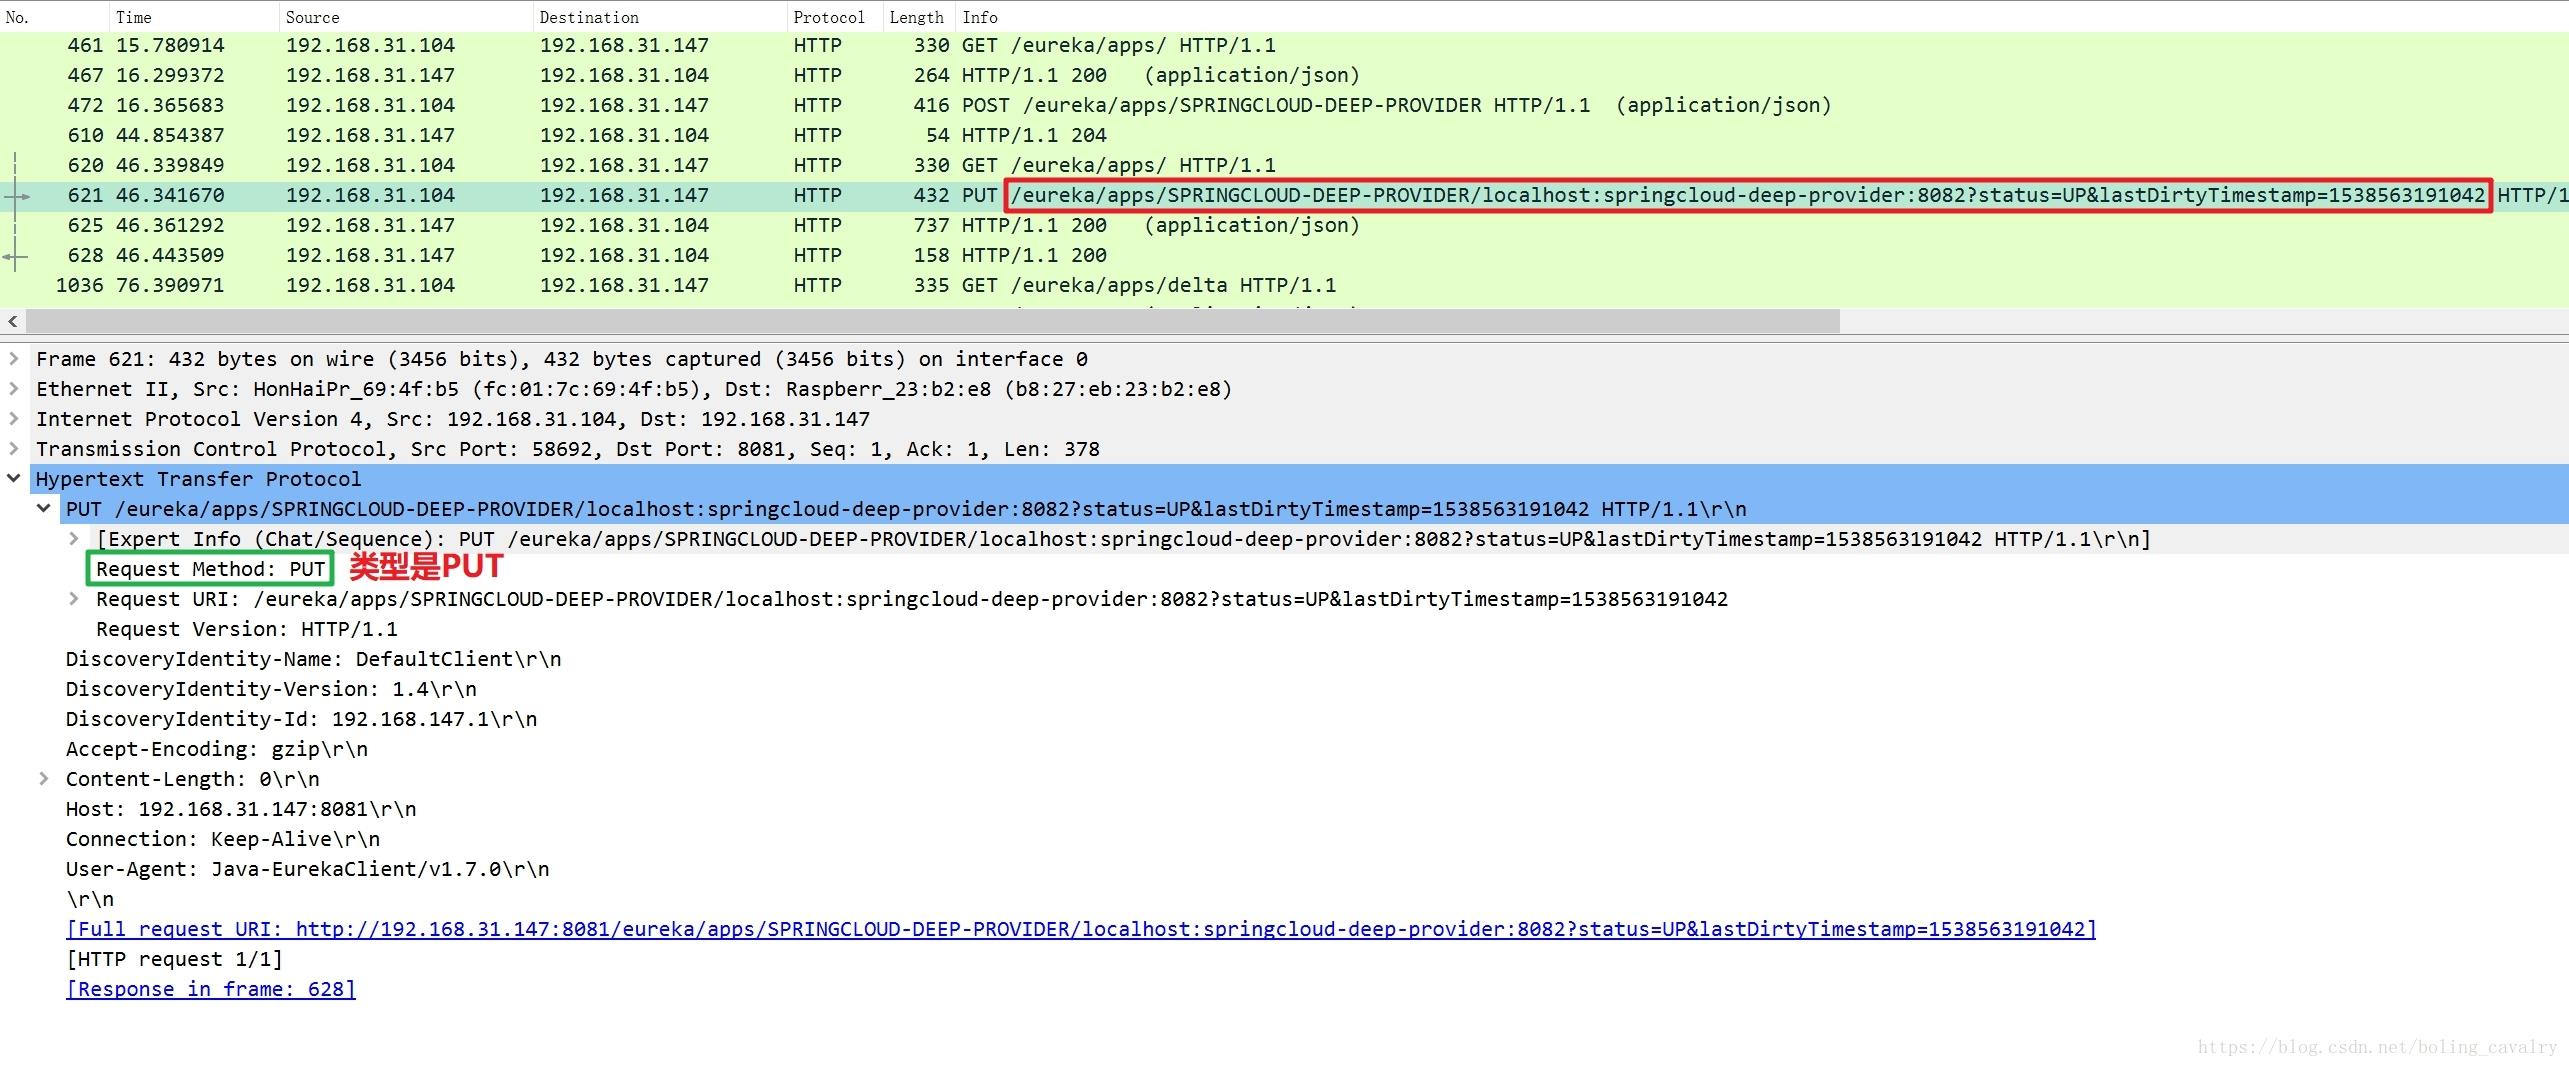
Task: Select the Request Method: PUT field
Action: tap(210, 569)
